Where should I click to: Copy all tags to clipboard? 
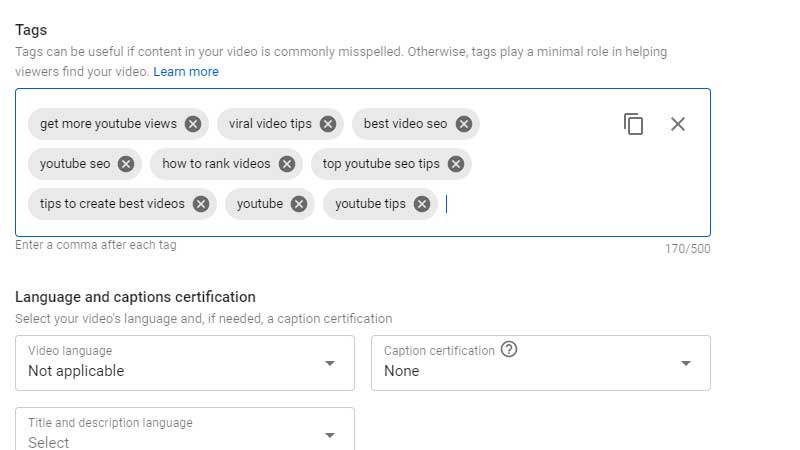click(x=633, y=124)
